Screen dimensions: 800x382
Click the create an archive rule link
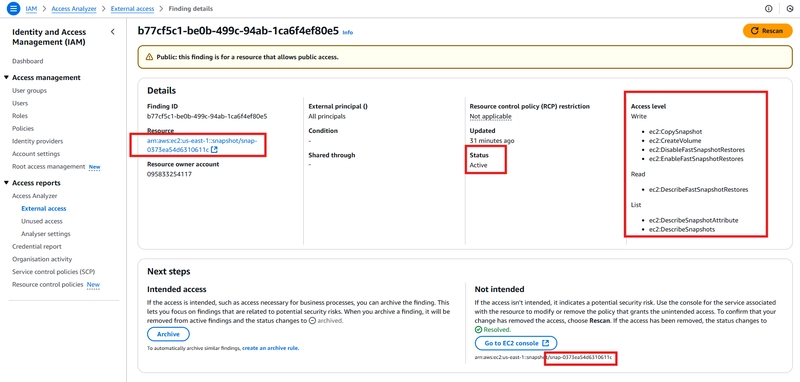[270, 348]
